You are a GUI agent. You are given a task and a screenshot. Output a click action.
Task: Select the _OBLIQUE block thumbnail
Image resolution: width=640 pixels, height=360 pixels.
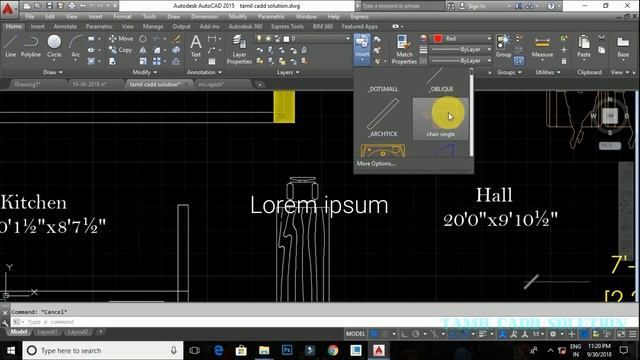click(x=440, y=80)
